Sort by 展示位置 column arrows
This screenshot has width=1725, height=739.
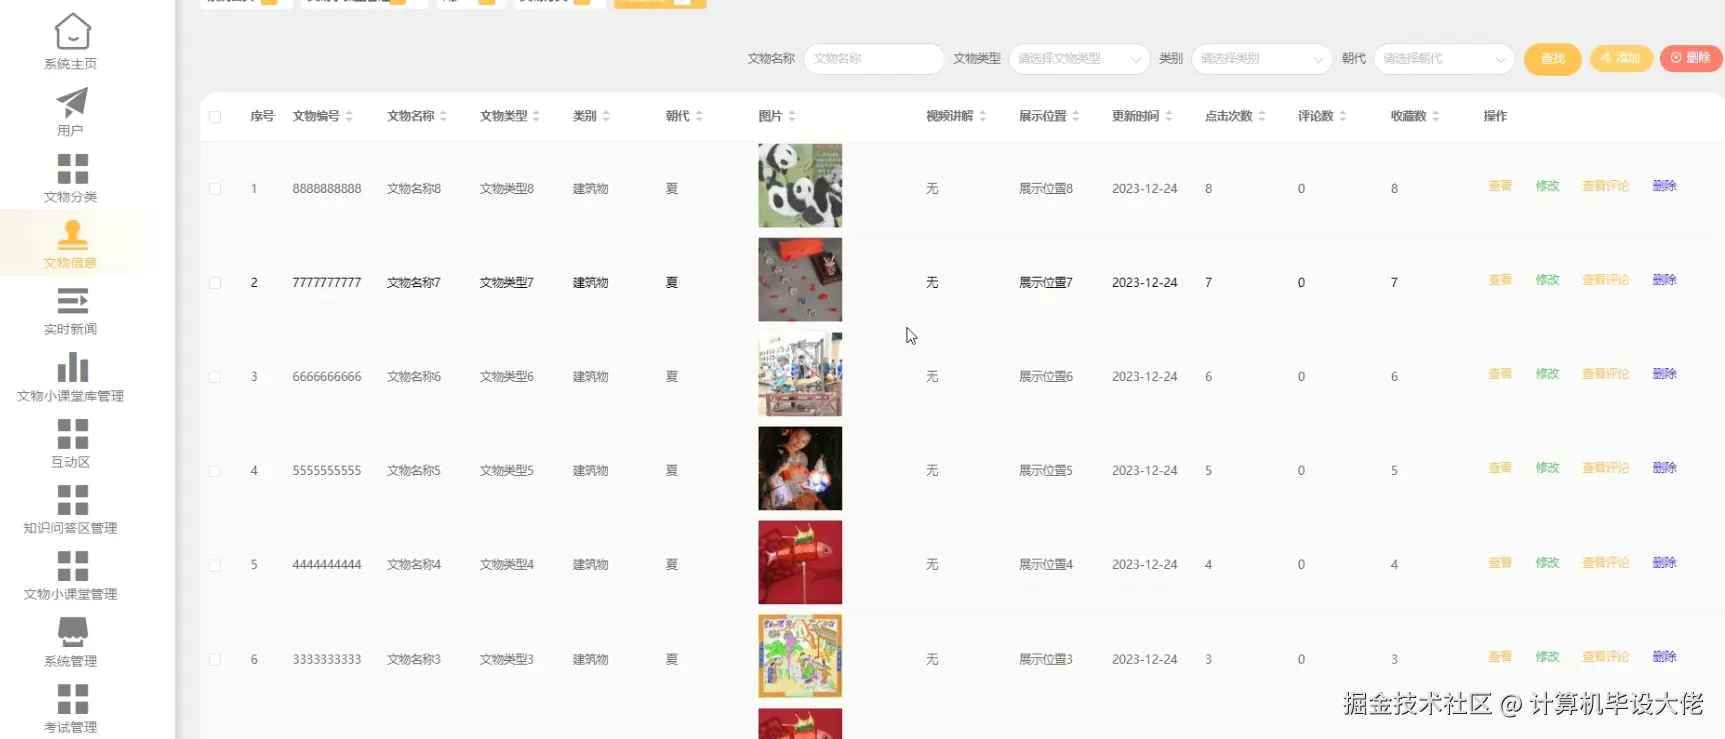tap(1076, 116)
